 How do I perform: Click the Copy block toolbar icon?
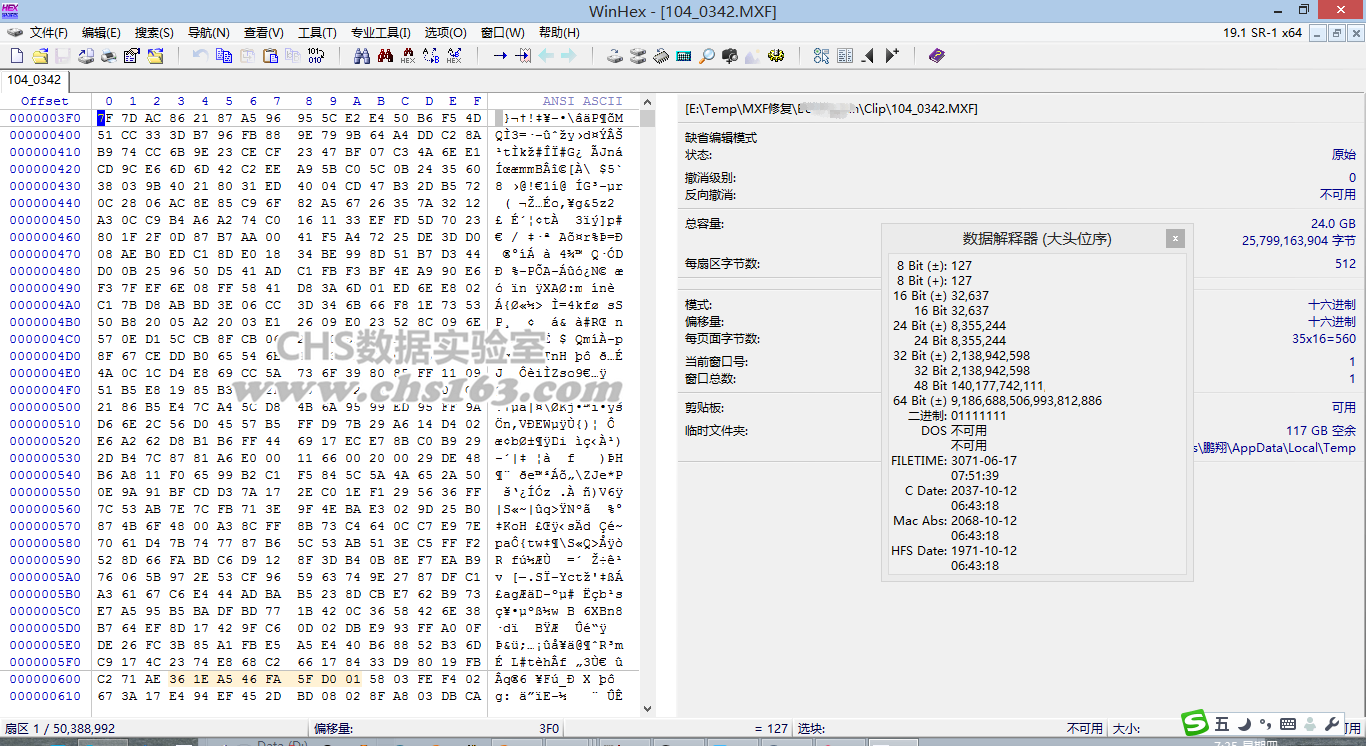coord(223,56)
